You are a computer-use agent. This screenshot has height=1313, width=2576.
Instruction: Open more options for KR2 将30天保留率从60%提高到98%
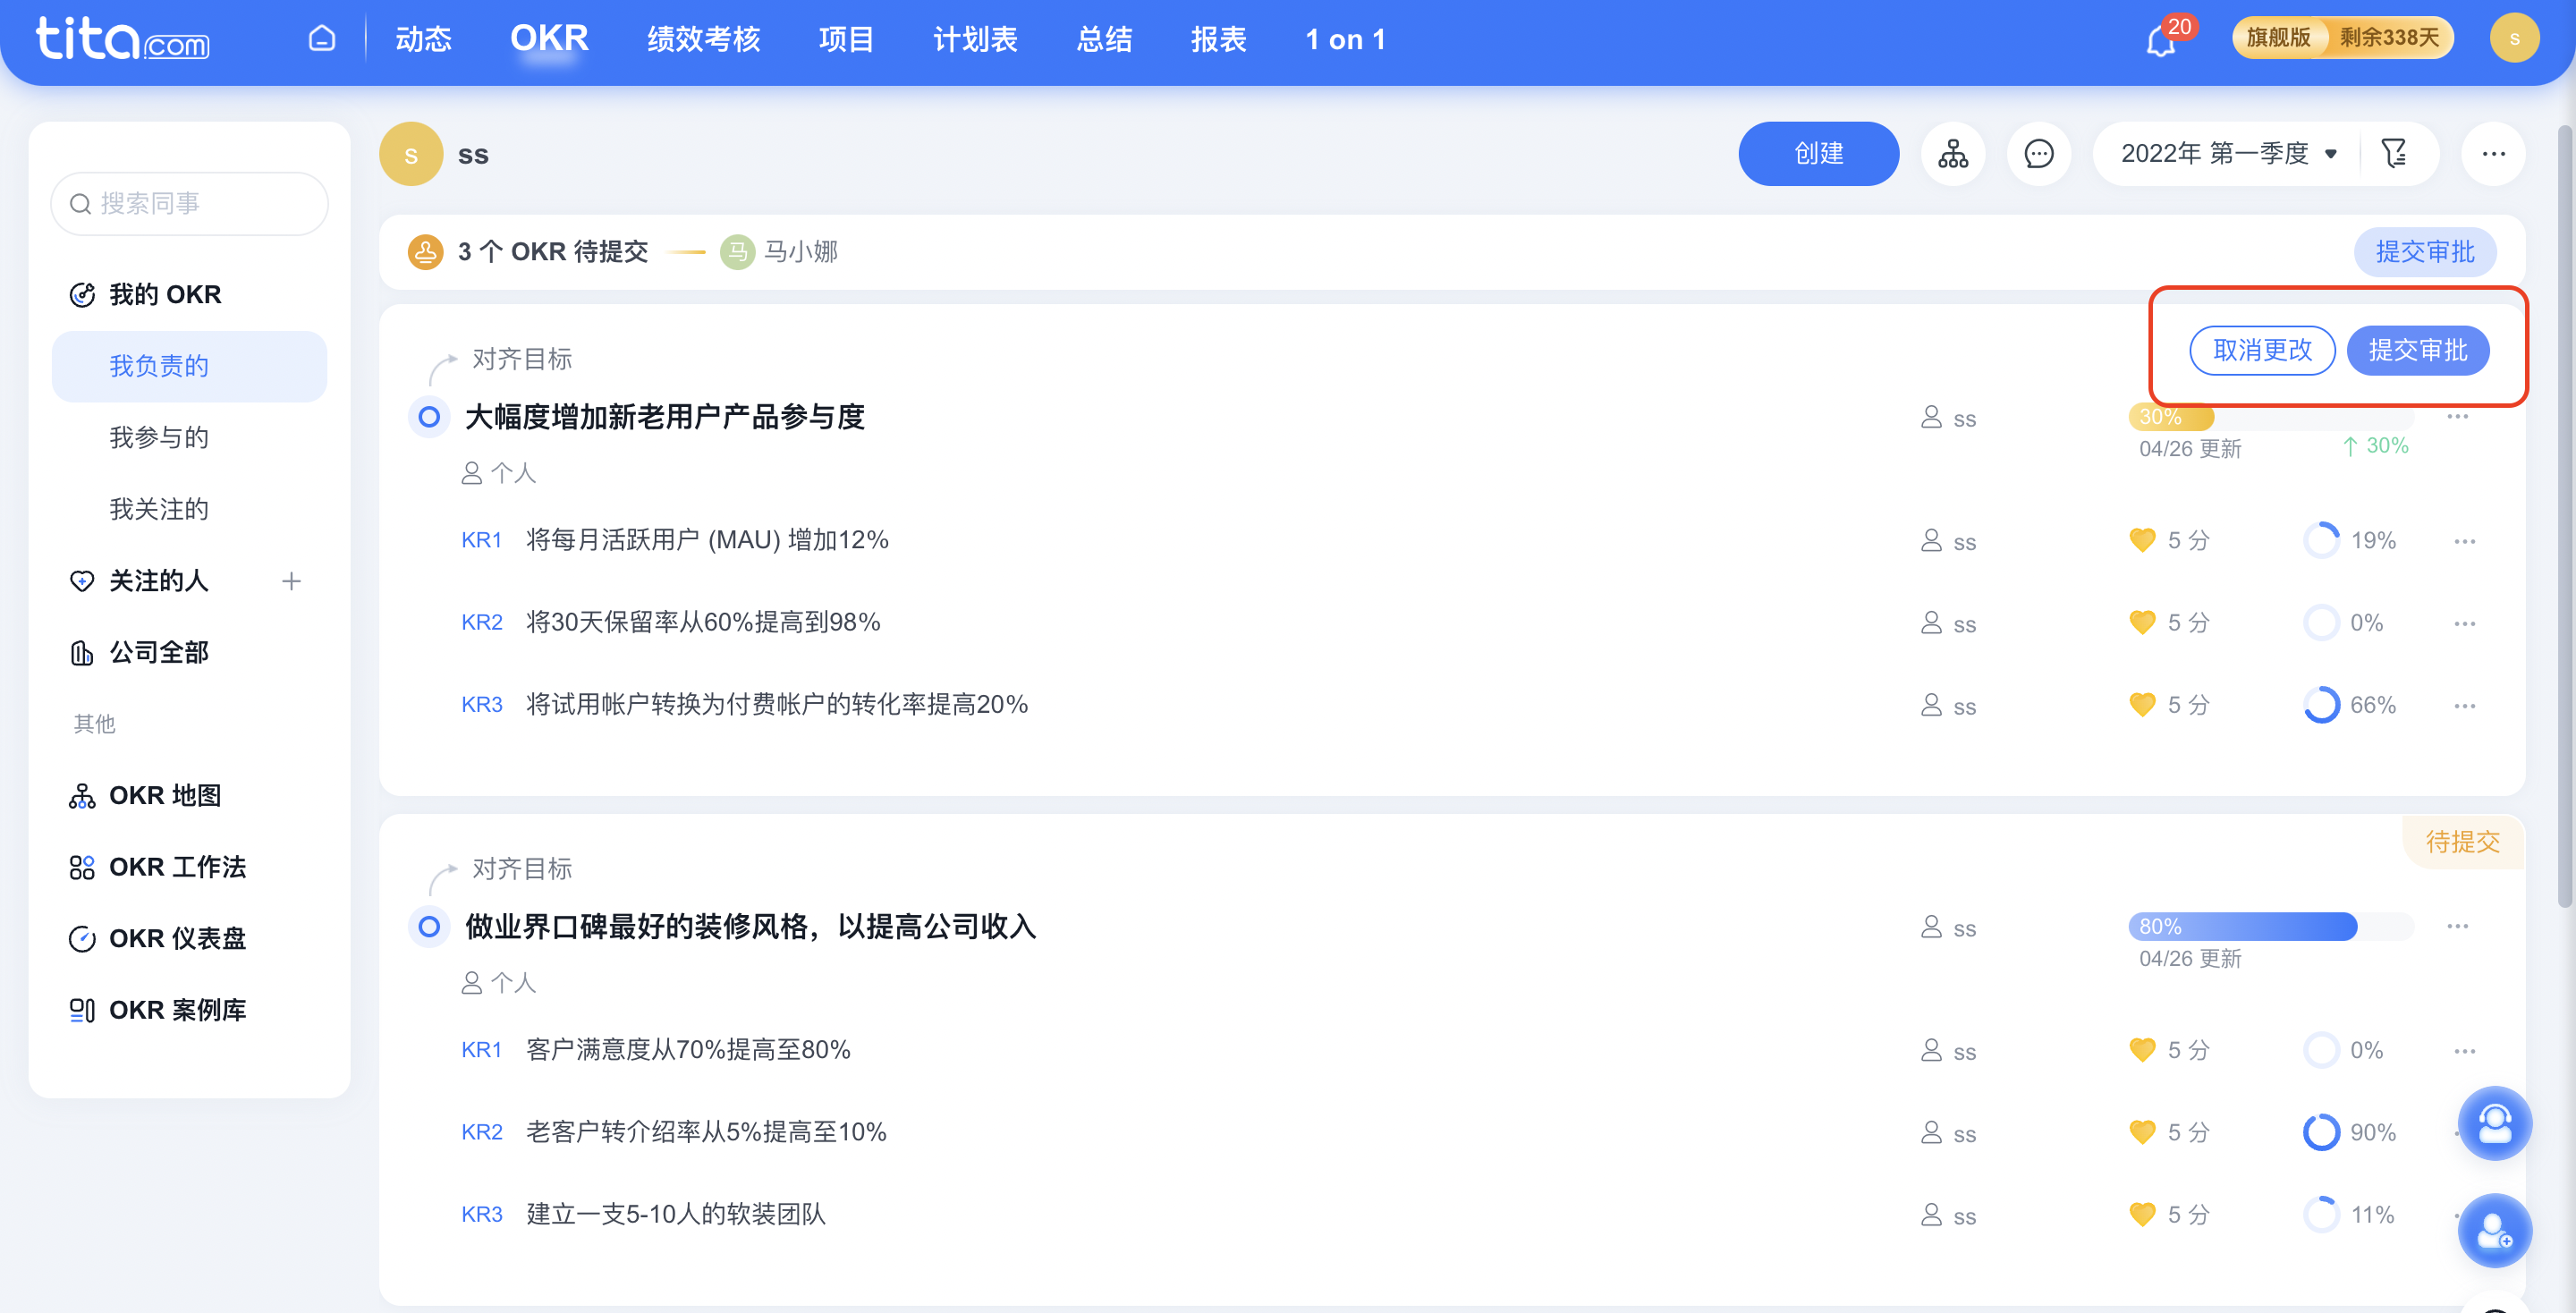pos(2464,623)
